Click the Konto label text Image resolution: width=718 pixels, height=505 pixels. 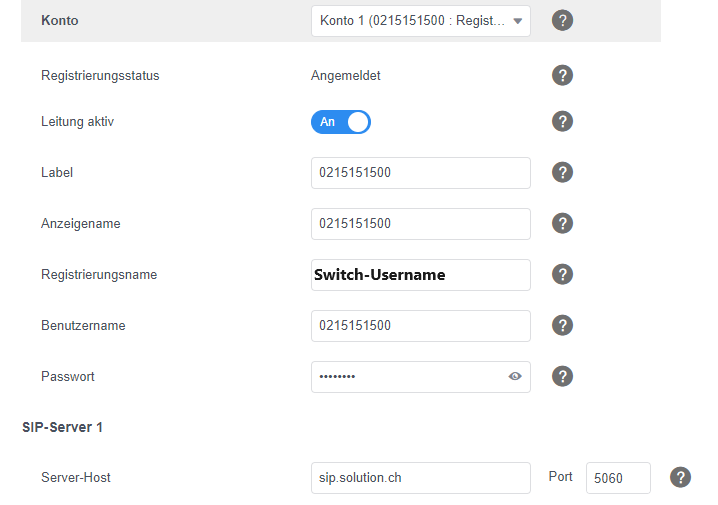tap(60, 21)
